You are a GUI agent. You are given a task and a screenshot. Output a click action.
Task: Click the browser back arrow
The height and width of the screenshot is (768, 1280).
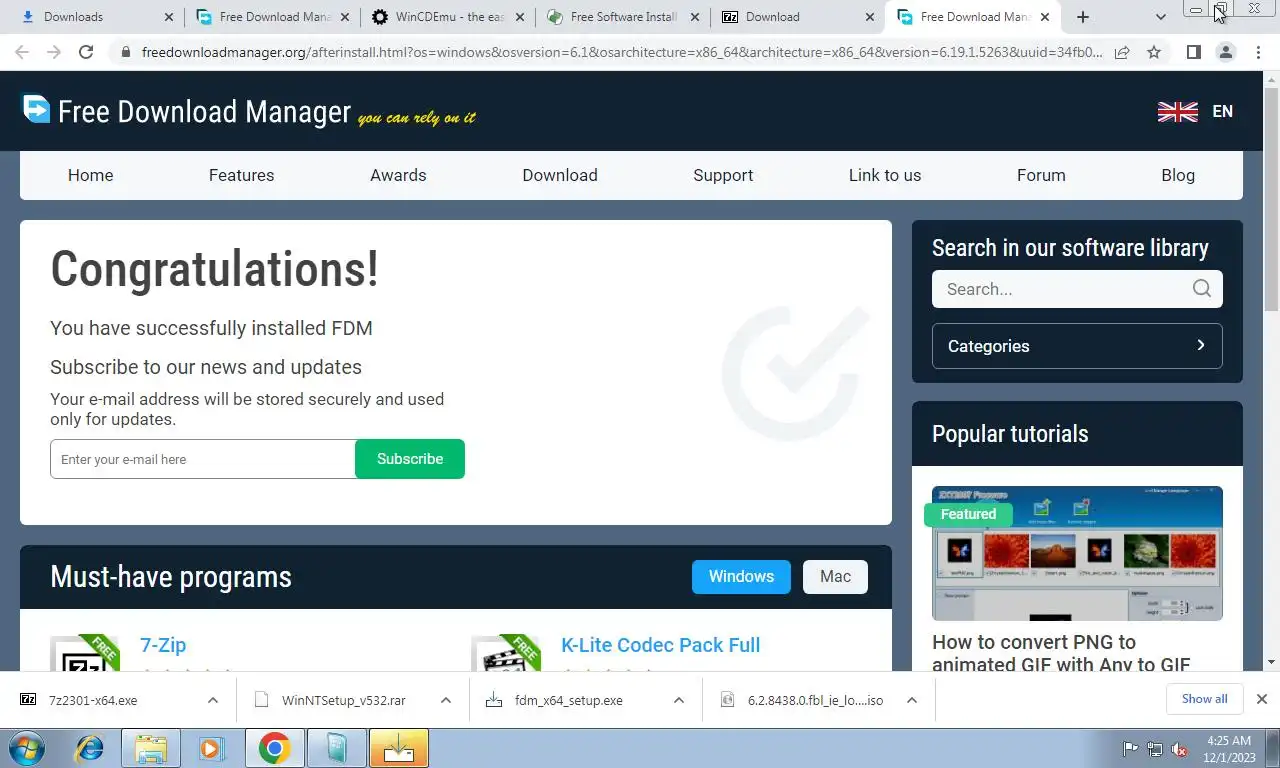(x=22, y=52)
